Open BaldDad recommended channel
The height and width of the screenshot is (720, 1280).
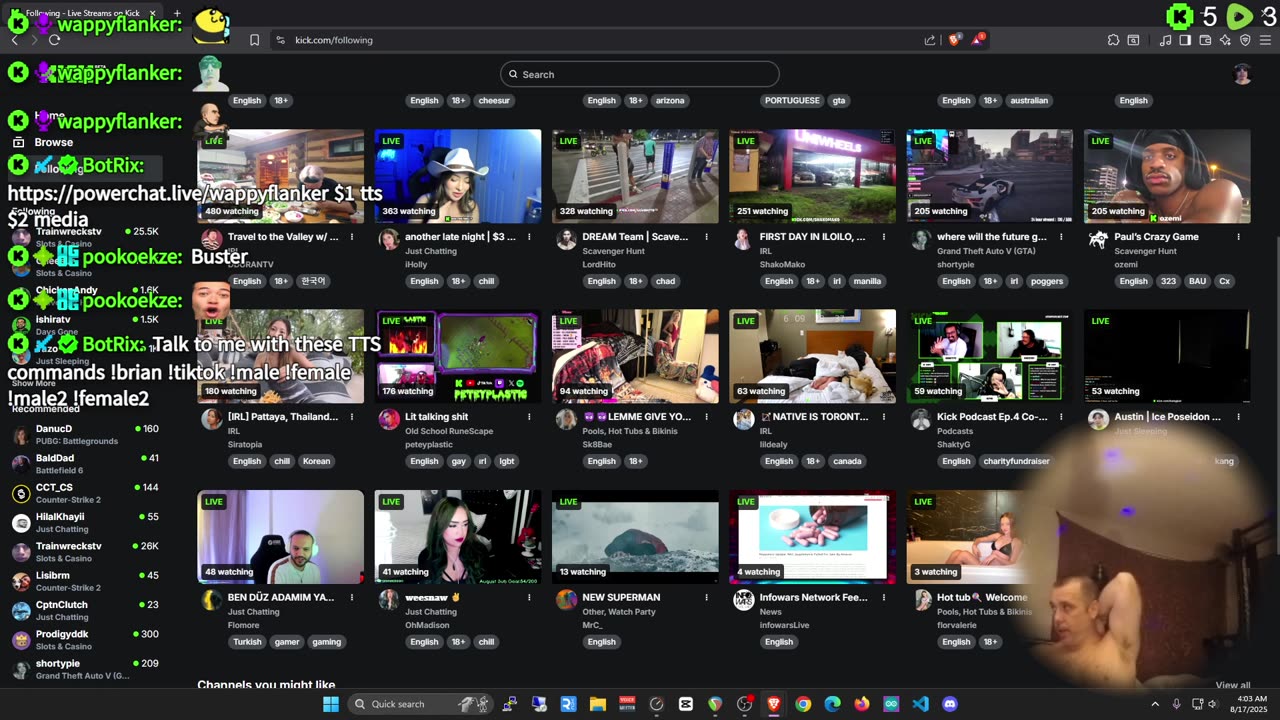coord(85,464)
